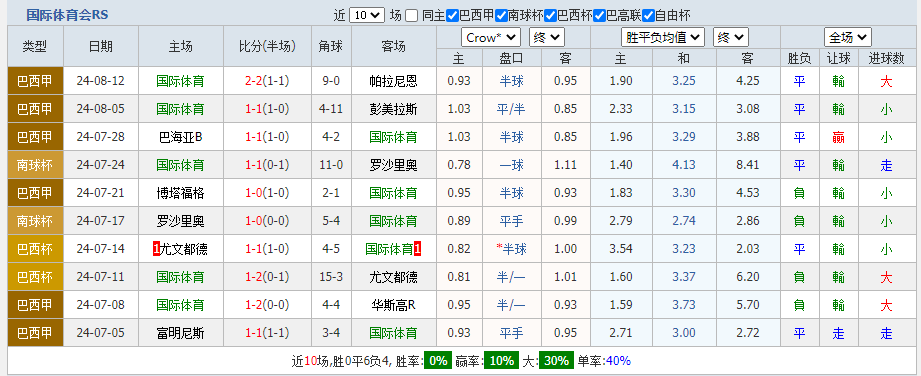Viewport: 921px width, 376px height.
Task: Uncheck the 巴西杯 filter checkbox
Action: coord(550,16)
